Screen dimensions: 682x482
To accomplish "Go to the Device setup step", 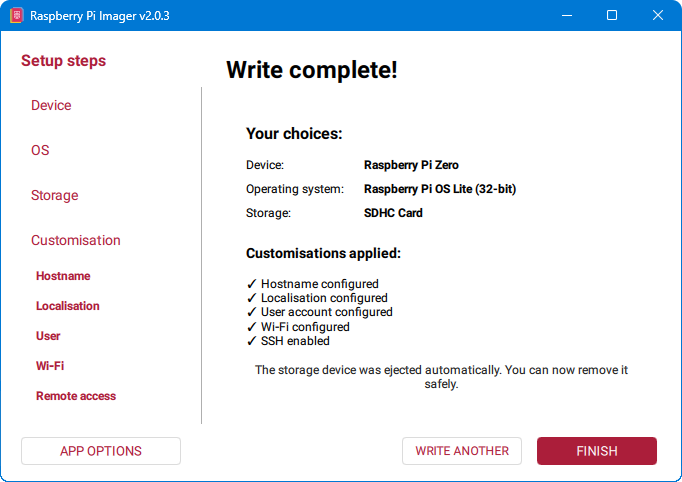I will pos(51,105).
